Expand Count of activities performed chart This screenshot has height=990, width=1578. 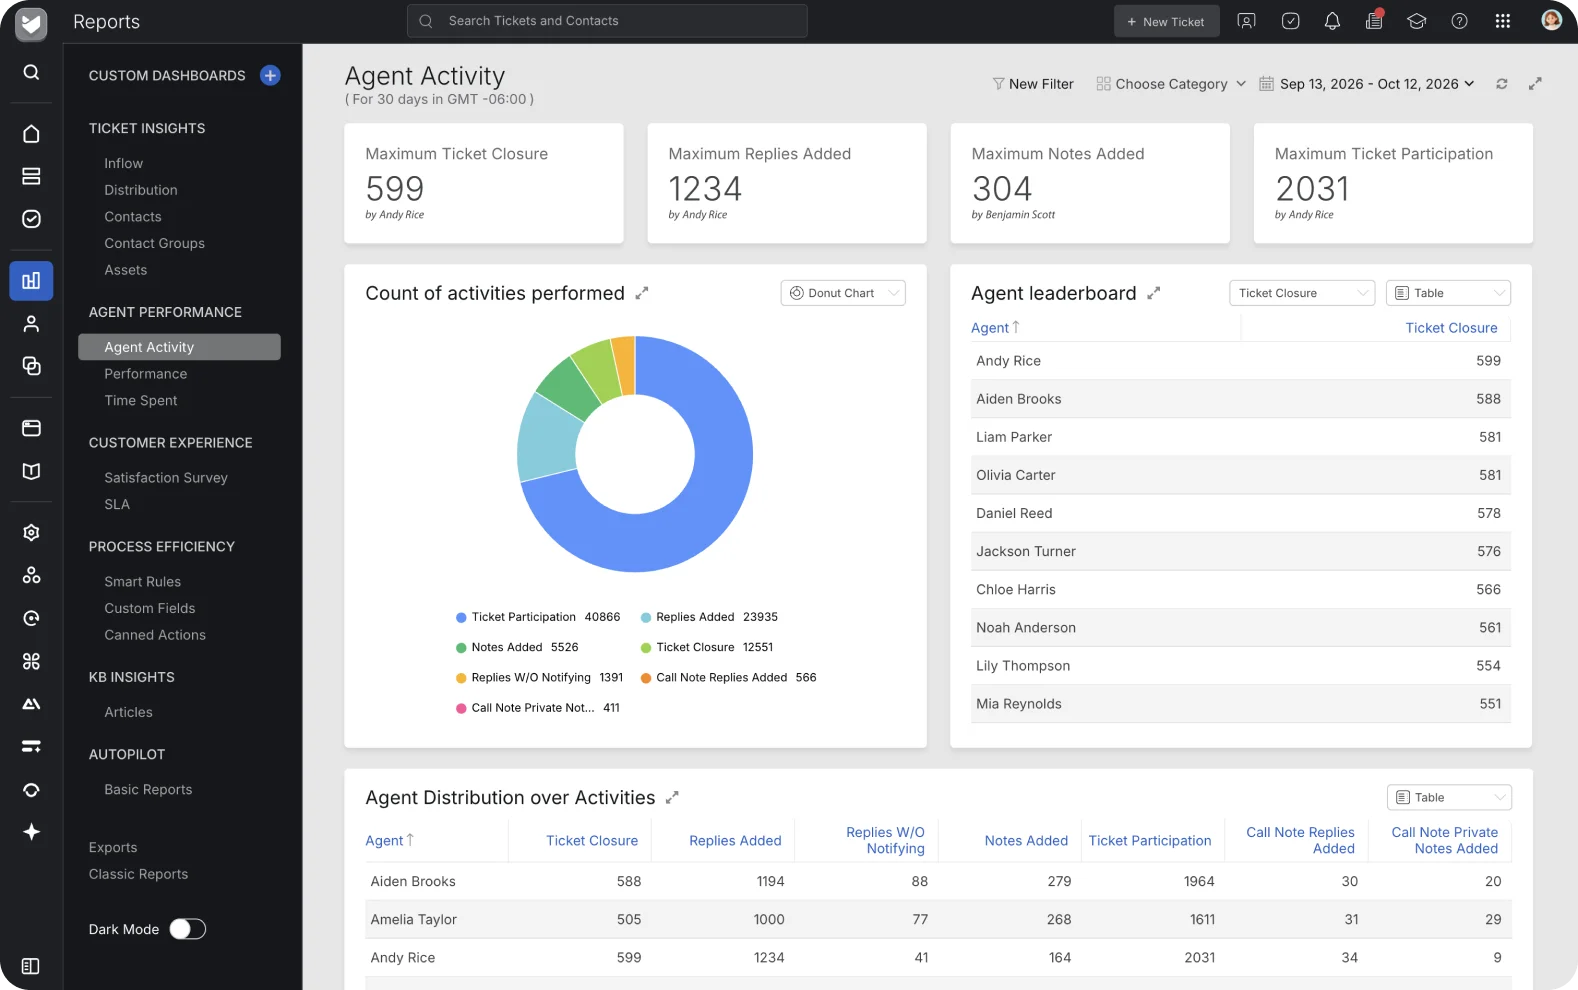click(x=642, y=293)
